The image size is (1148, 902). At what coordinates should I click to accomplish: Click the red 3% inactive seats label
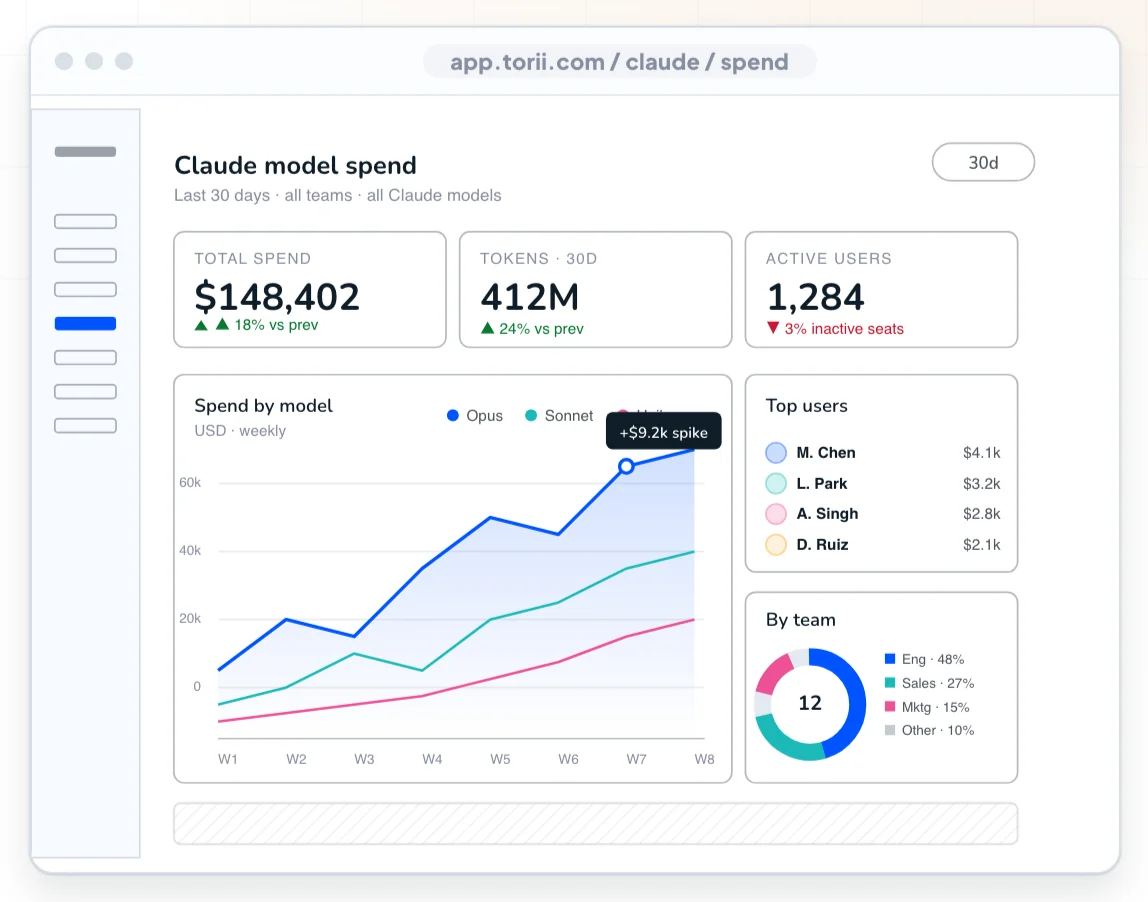pyautogui.click(x=835, y=329)
